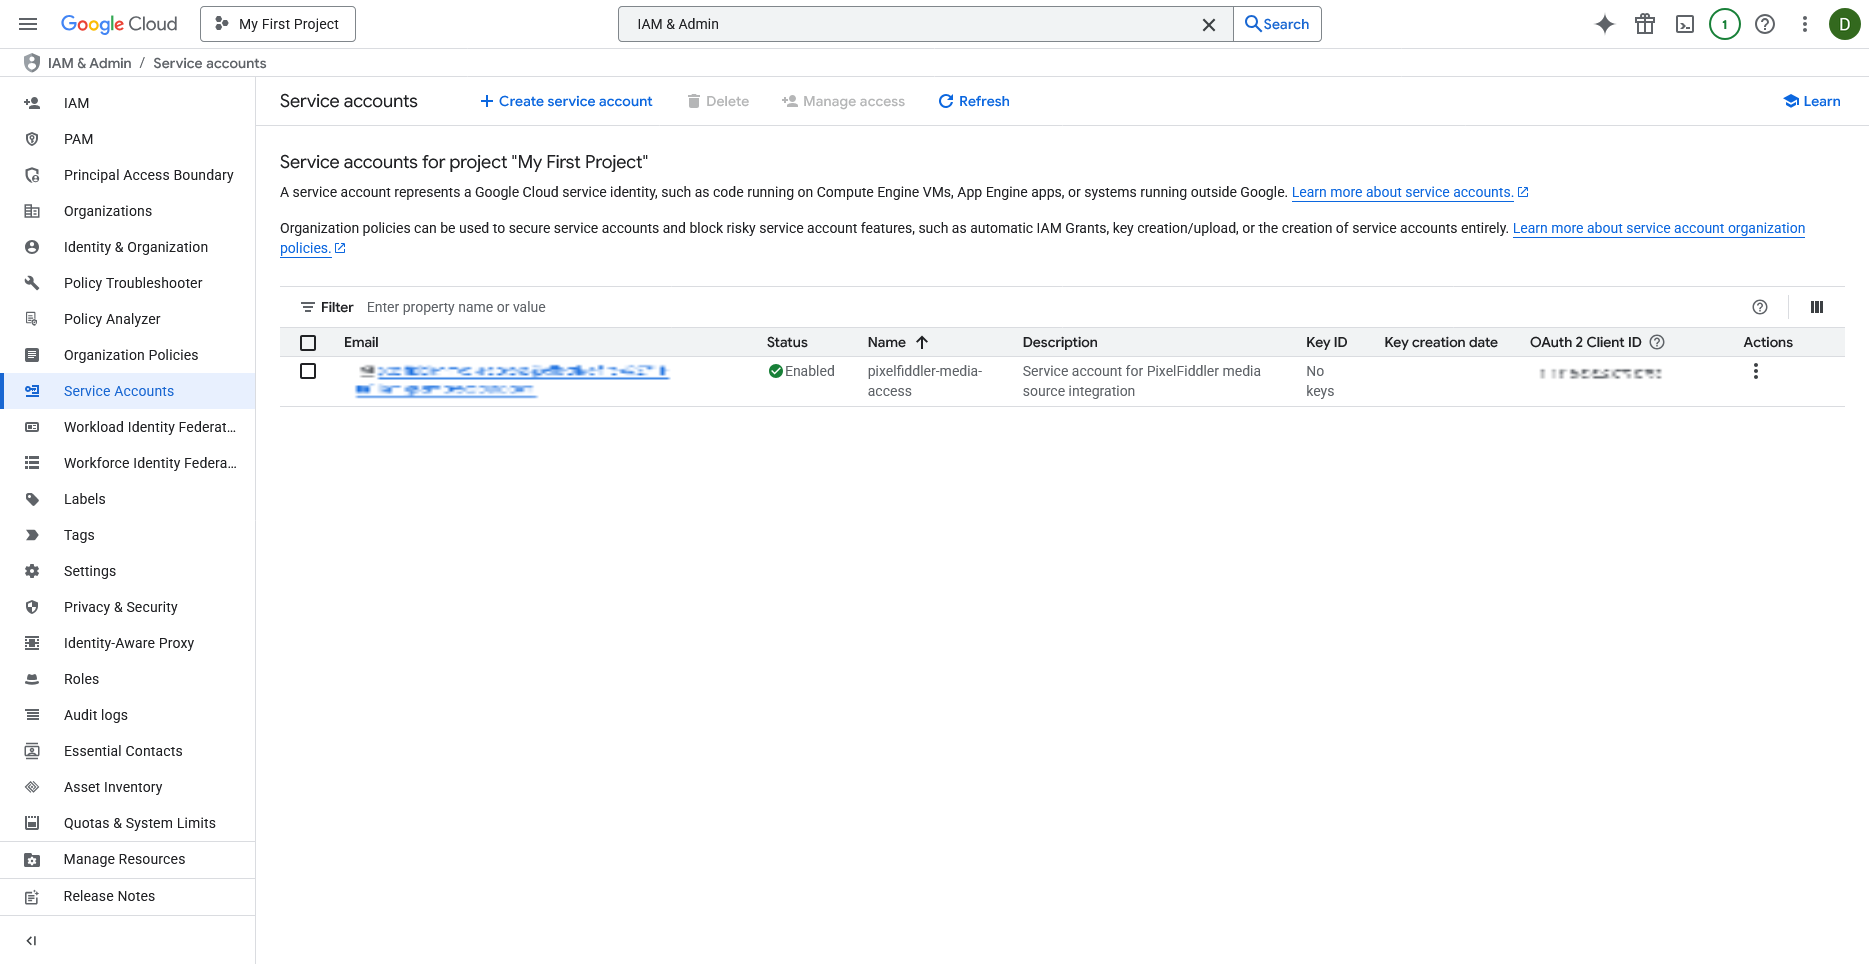Activate Cloud Shell terminal icon
The height and width of the screenshot is (964, 1869).
1685,24
